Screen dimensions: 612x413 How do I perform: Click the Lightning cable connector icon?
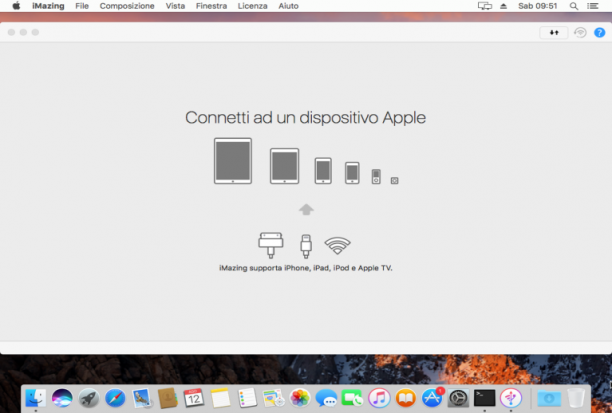tap(306, 246)
